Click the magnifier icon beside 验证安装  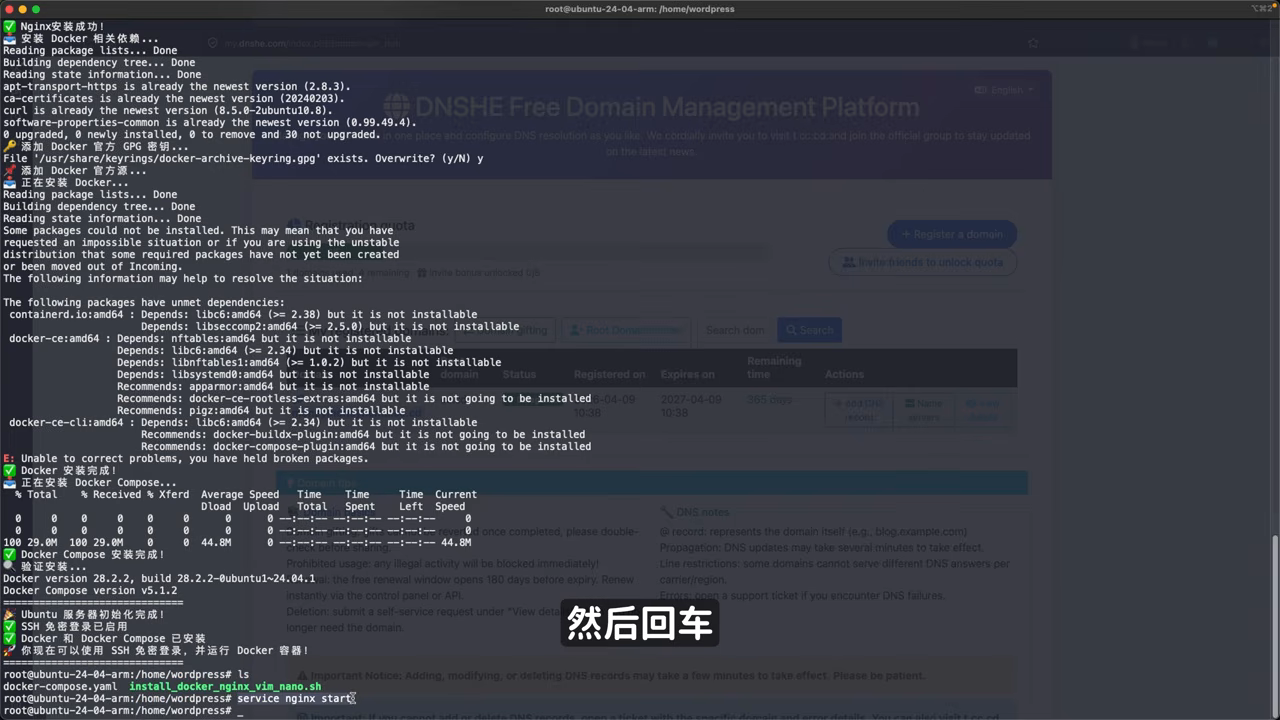(9, 566)
